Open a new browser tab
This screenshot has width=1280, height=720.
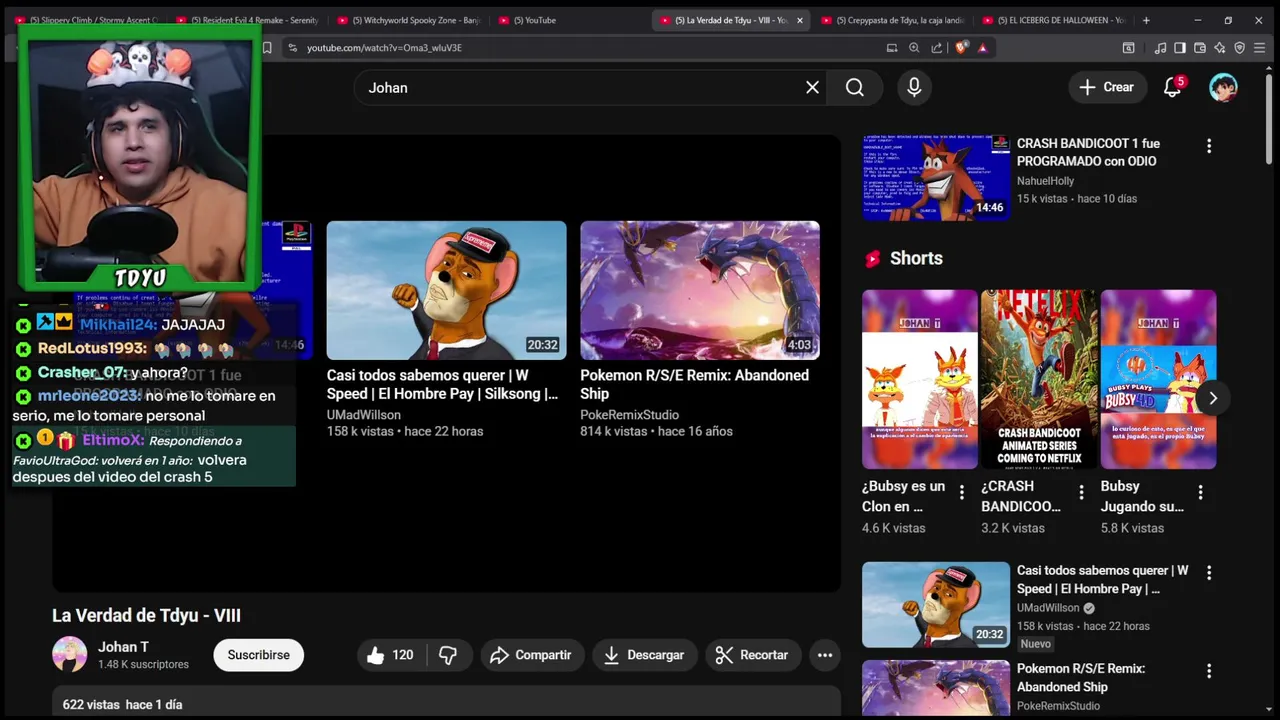click(x=1146, y=20)
